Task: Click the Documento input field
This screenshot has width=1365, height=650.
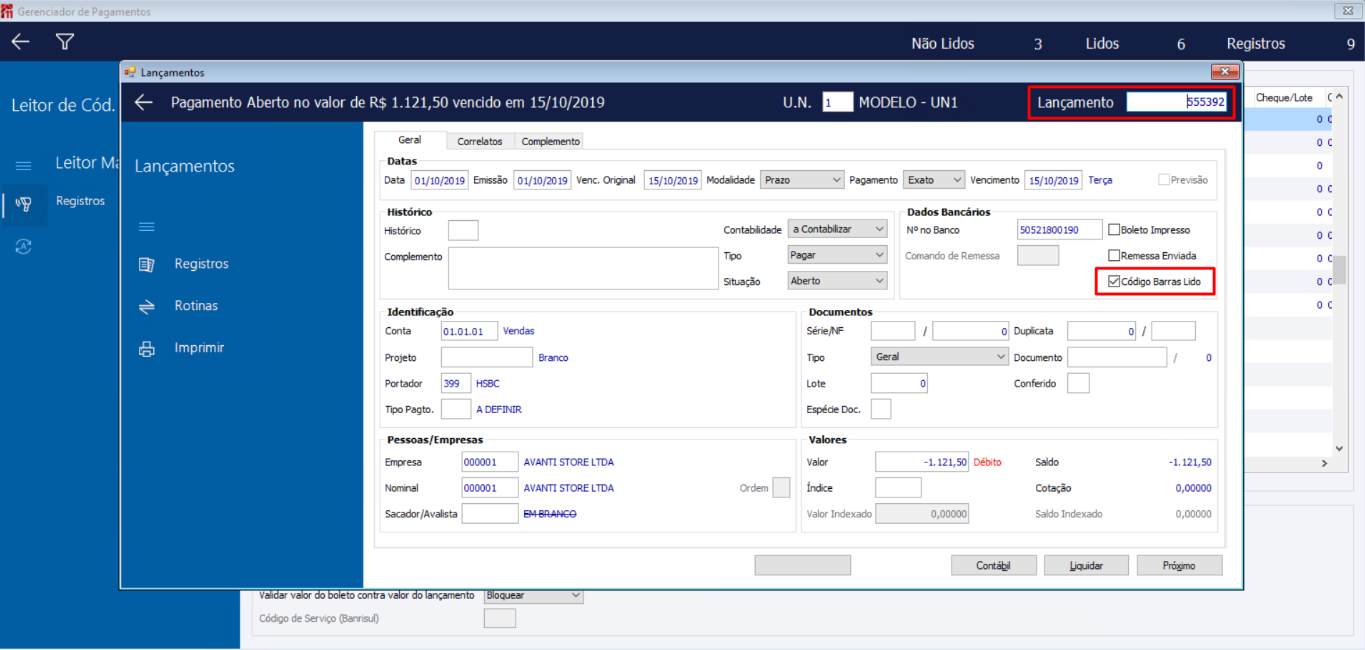Action: pos(1117,357)
